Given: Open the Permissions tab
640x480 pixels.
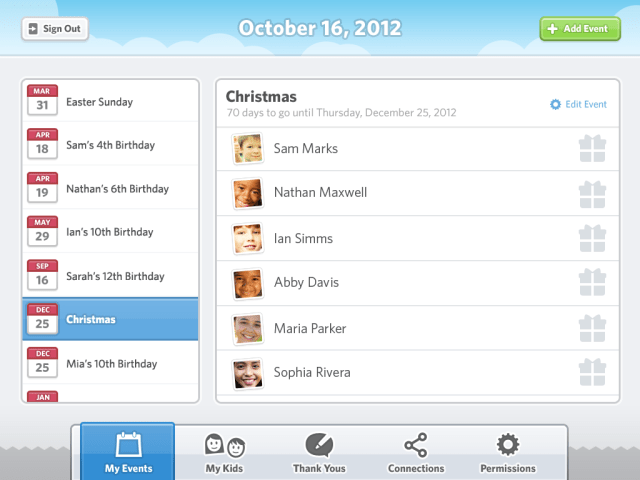Looking at the screenshot, I should tap(508, 452).
